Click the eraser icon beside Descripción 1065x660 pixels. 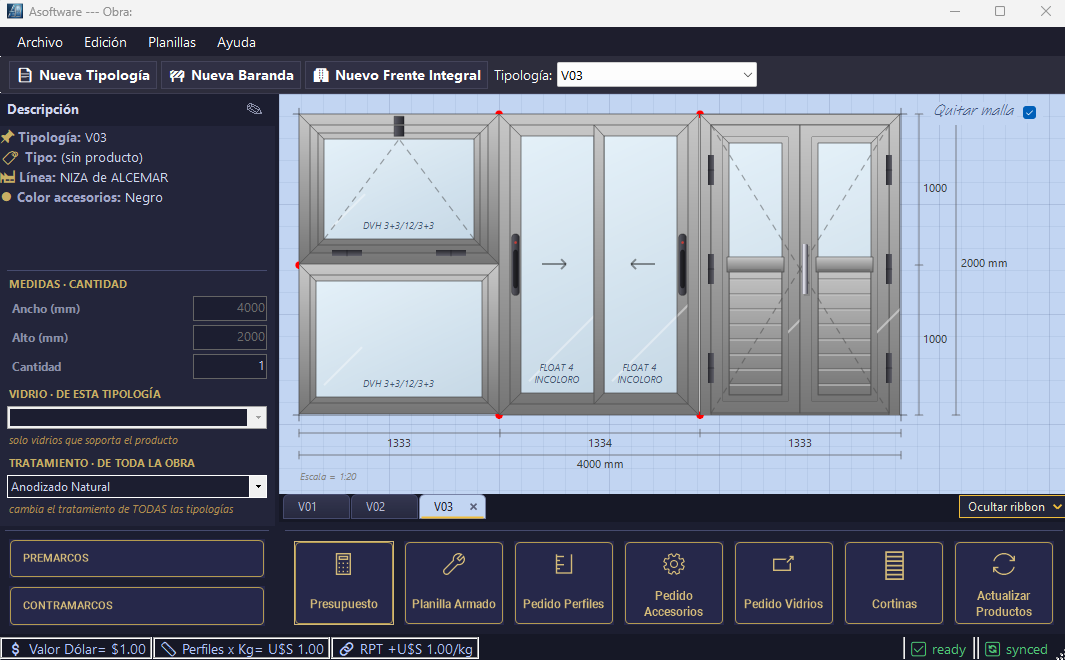254,109
